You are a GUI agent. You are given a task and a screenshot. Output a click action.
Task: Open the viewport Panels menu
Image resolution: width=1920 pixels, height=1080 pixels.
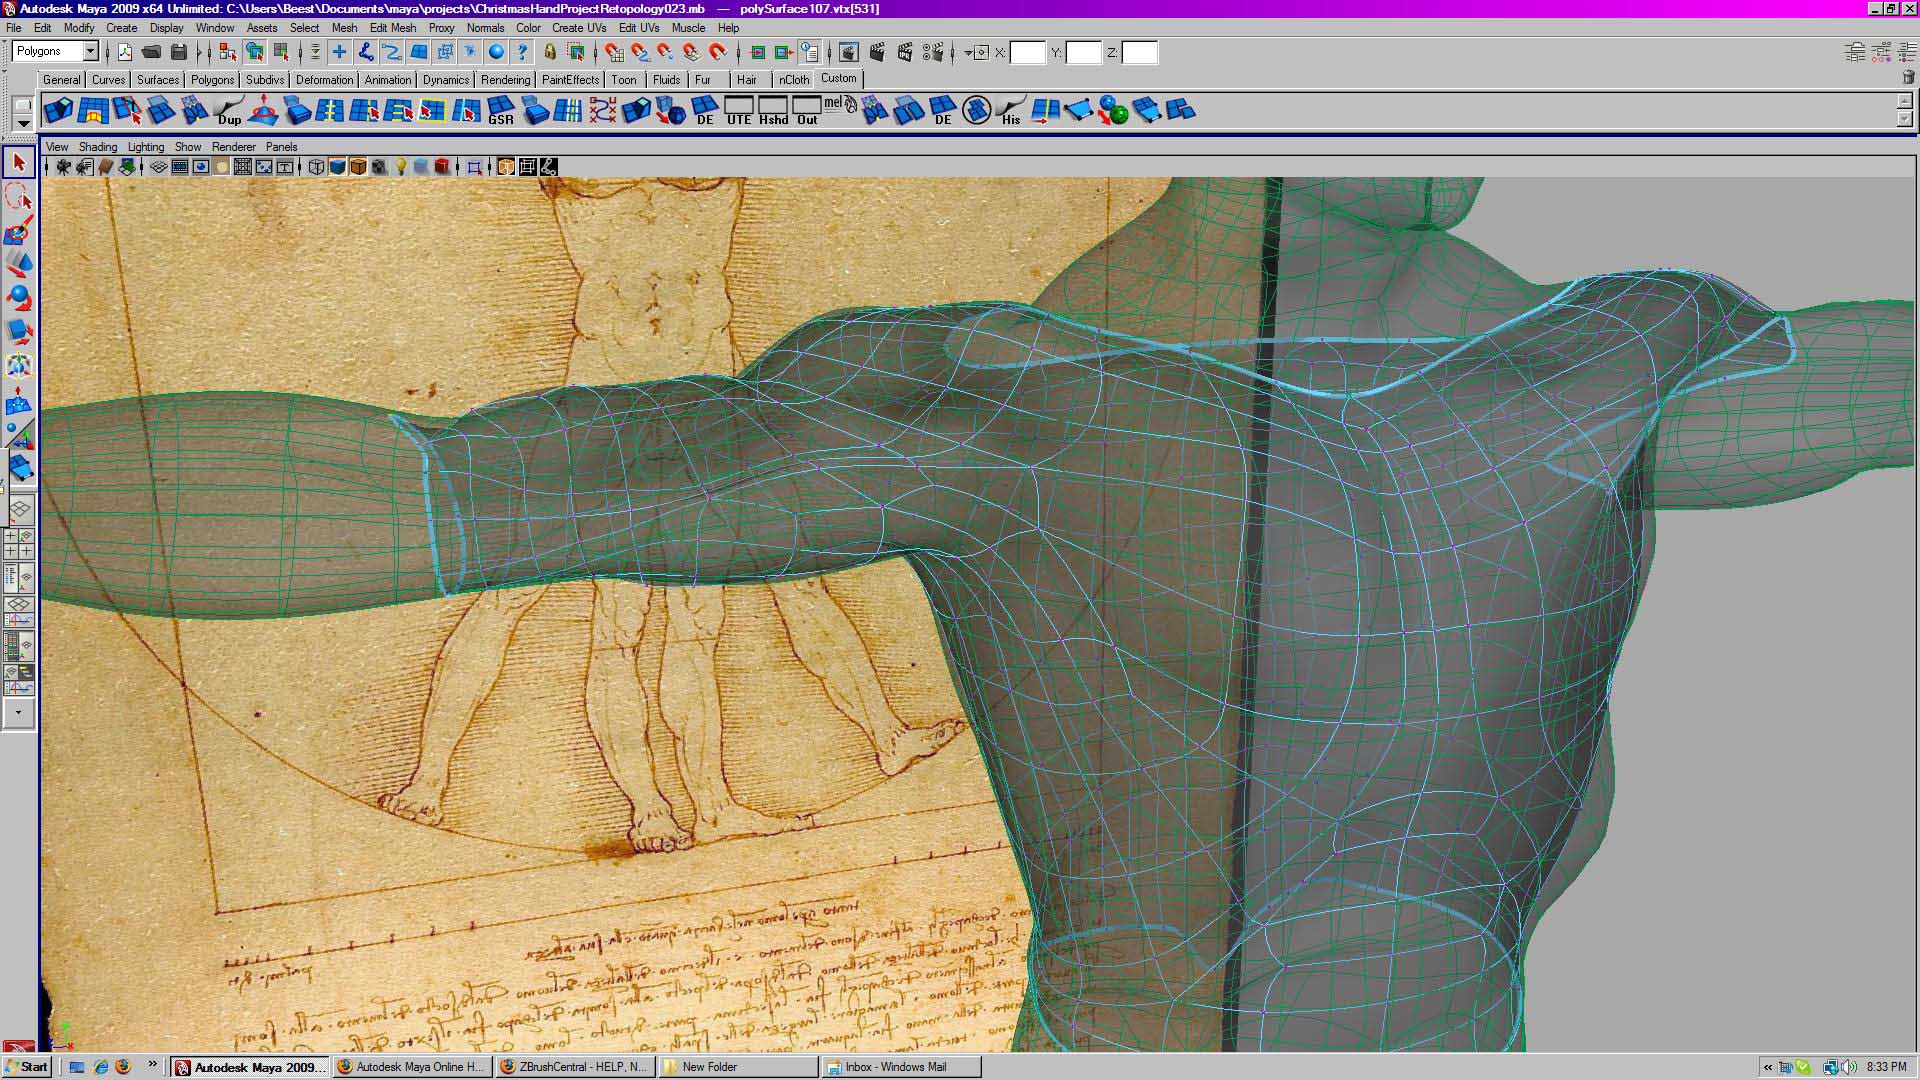pos(281,146)
